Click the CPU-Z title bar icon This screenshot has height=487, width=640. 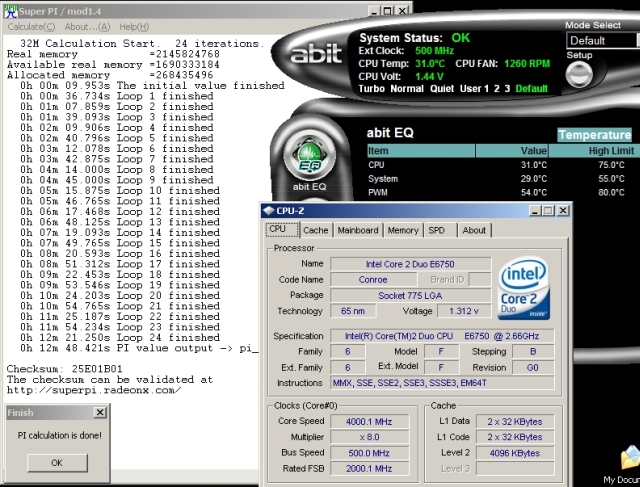pyautogui.click(x=268, y=211)
